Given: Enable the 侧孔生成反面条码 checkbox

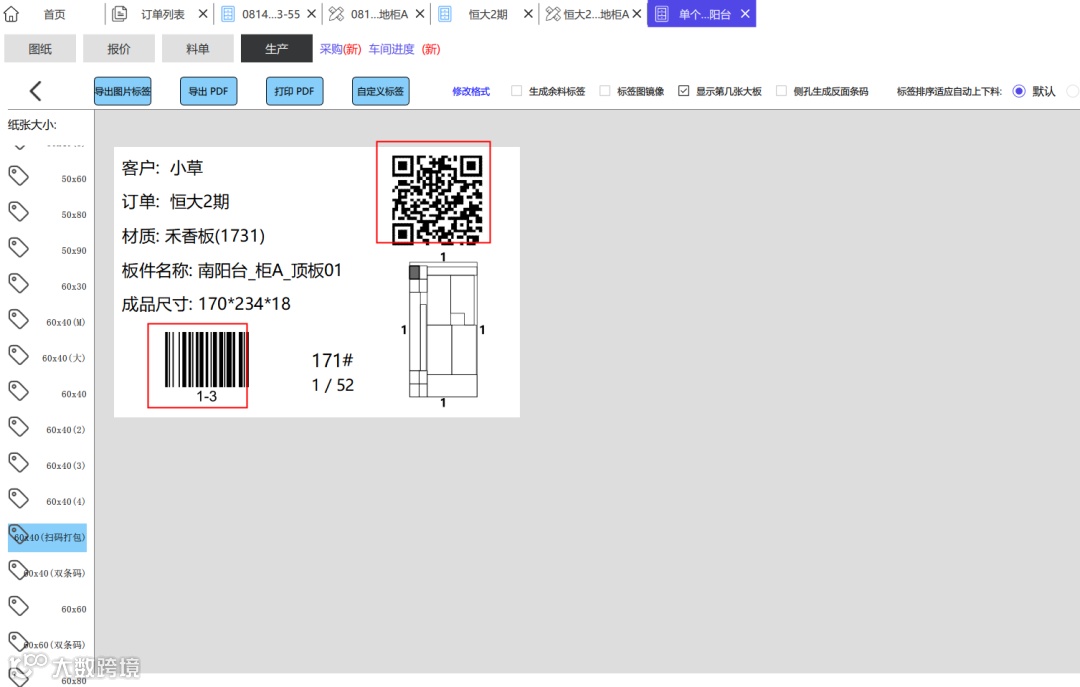Looking at the screenshot, I should (x=781, y=91).
